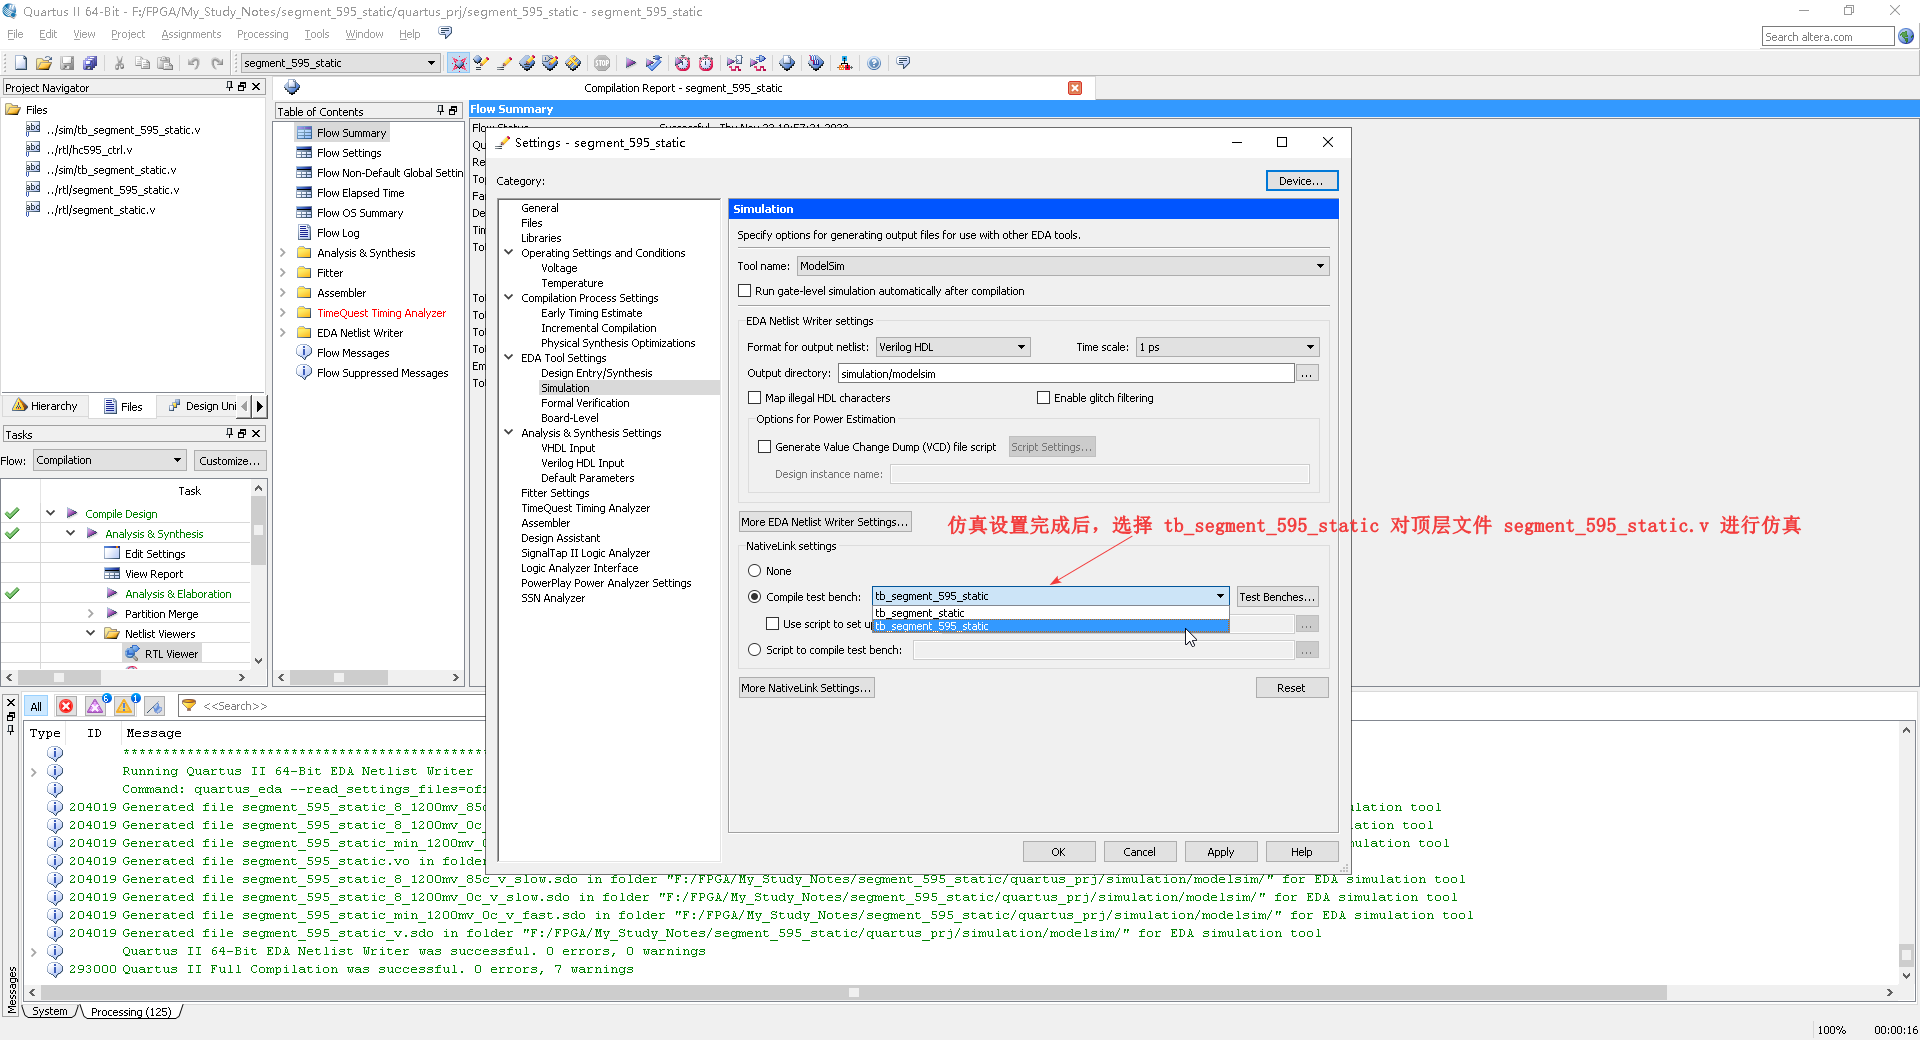1920x1040 pixels.
Task: Enable Run gate-level simulation automatically checkbox
Action: [745, 291]
